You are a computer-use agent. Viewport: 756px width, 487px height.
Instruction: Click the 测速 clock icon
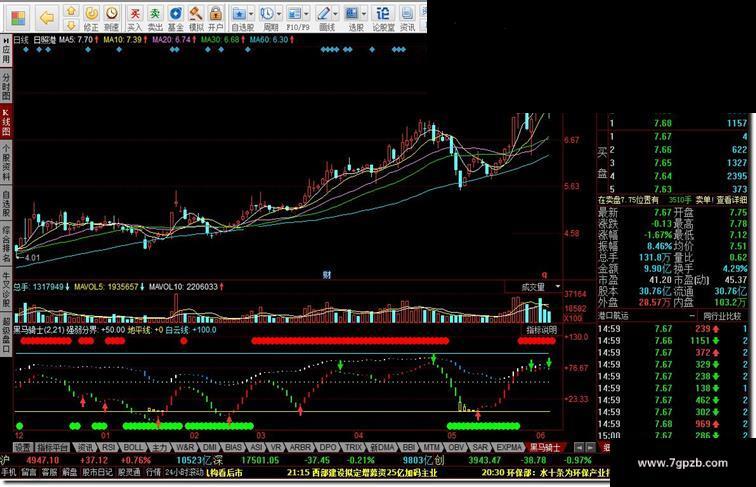[x=111, y=14]
